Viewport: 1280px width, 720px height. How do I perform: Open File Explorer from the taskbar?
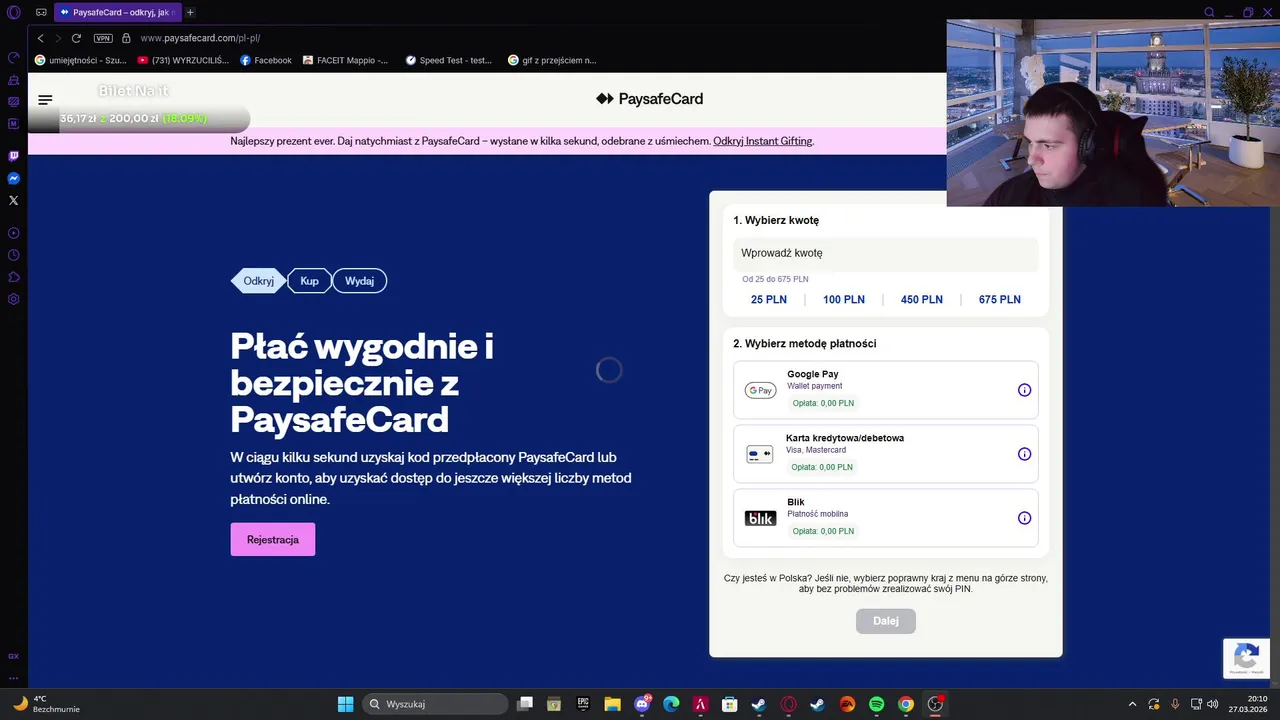(612, 704)
